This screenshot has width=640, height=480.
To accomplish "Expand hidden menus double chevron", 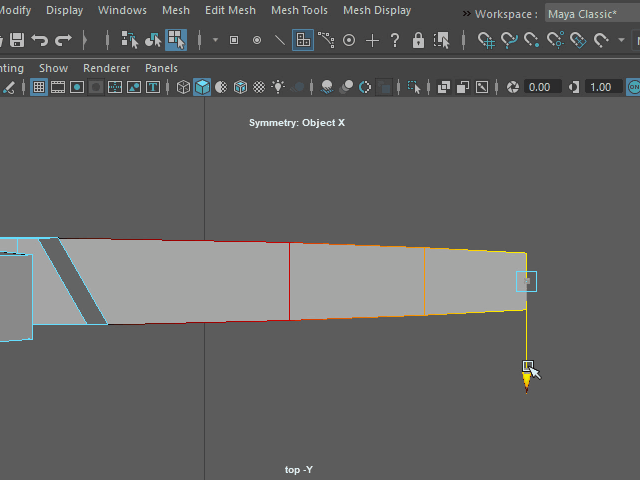I will pyautogui.click(x=467, y=14).
